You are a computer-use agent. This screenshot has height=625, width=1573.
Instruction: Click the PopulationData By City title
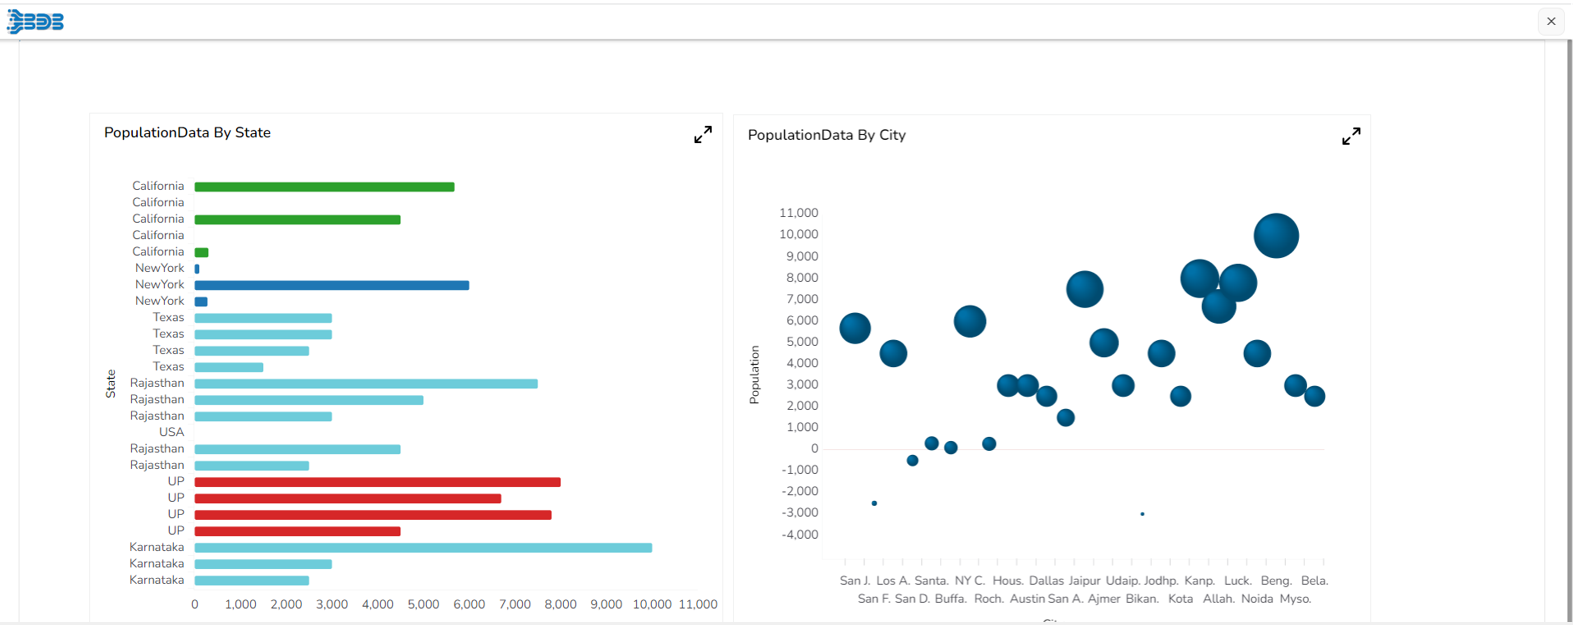click(x=826, y=135)
